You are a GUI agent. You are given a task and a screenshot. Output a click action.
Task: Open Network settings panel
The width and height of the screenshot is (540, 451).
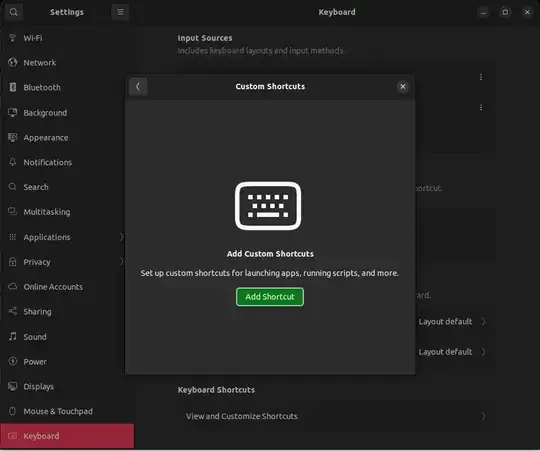tap(67, 63)
